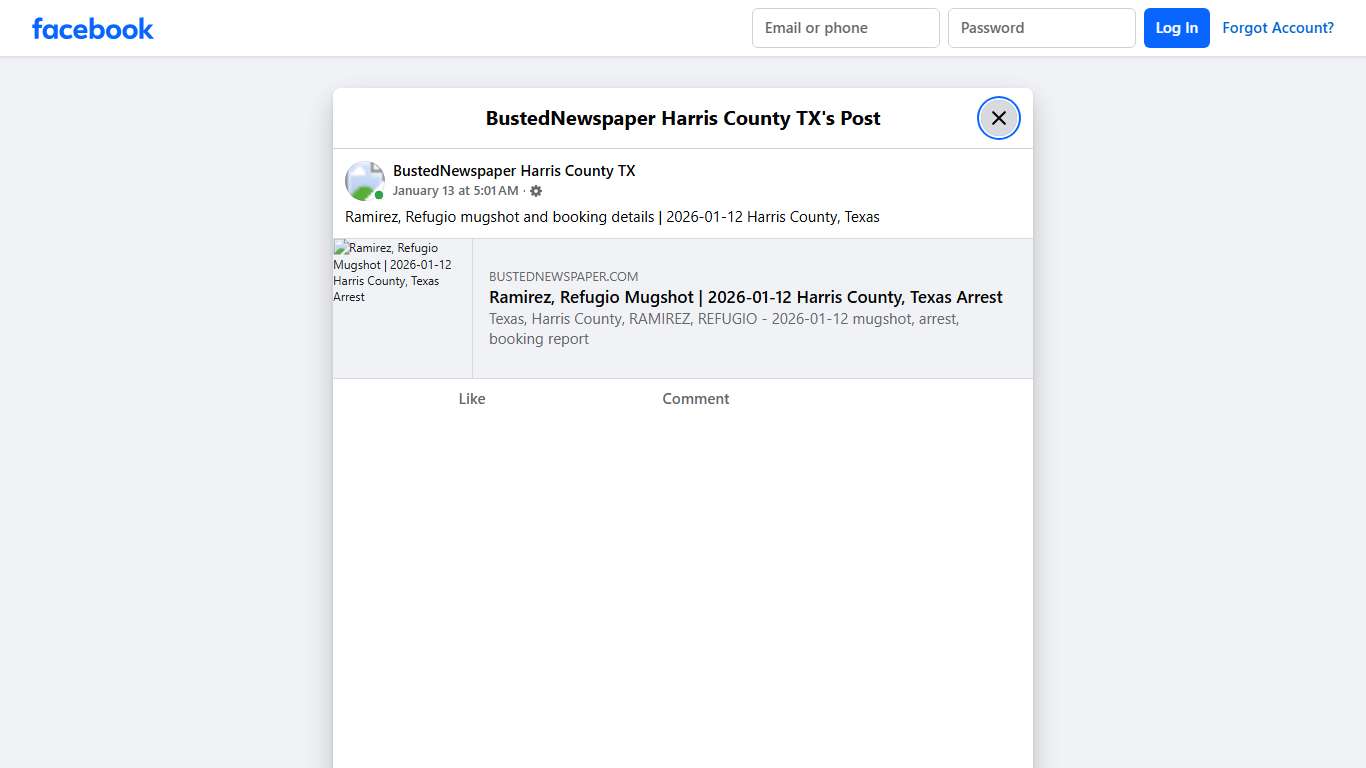The width and height of the screenshot is (1366, 768).
Task: Select the BustedNewspaper profile picture
Action: [364, 180]
